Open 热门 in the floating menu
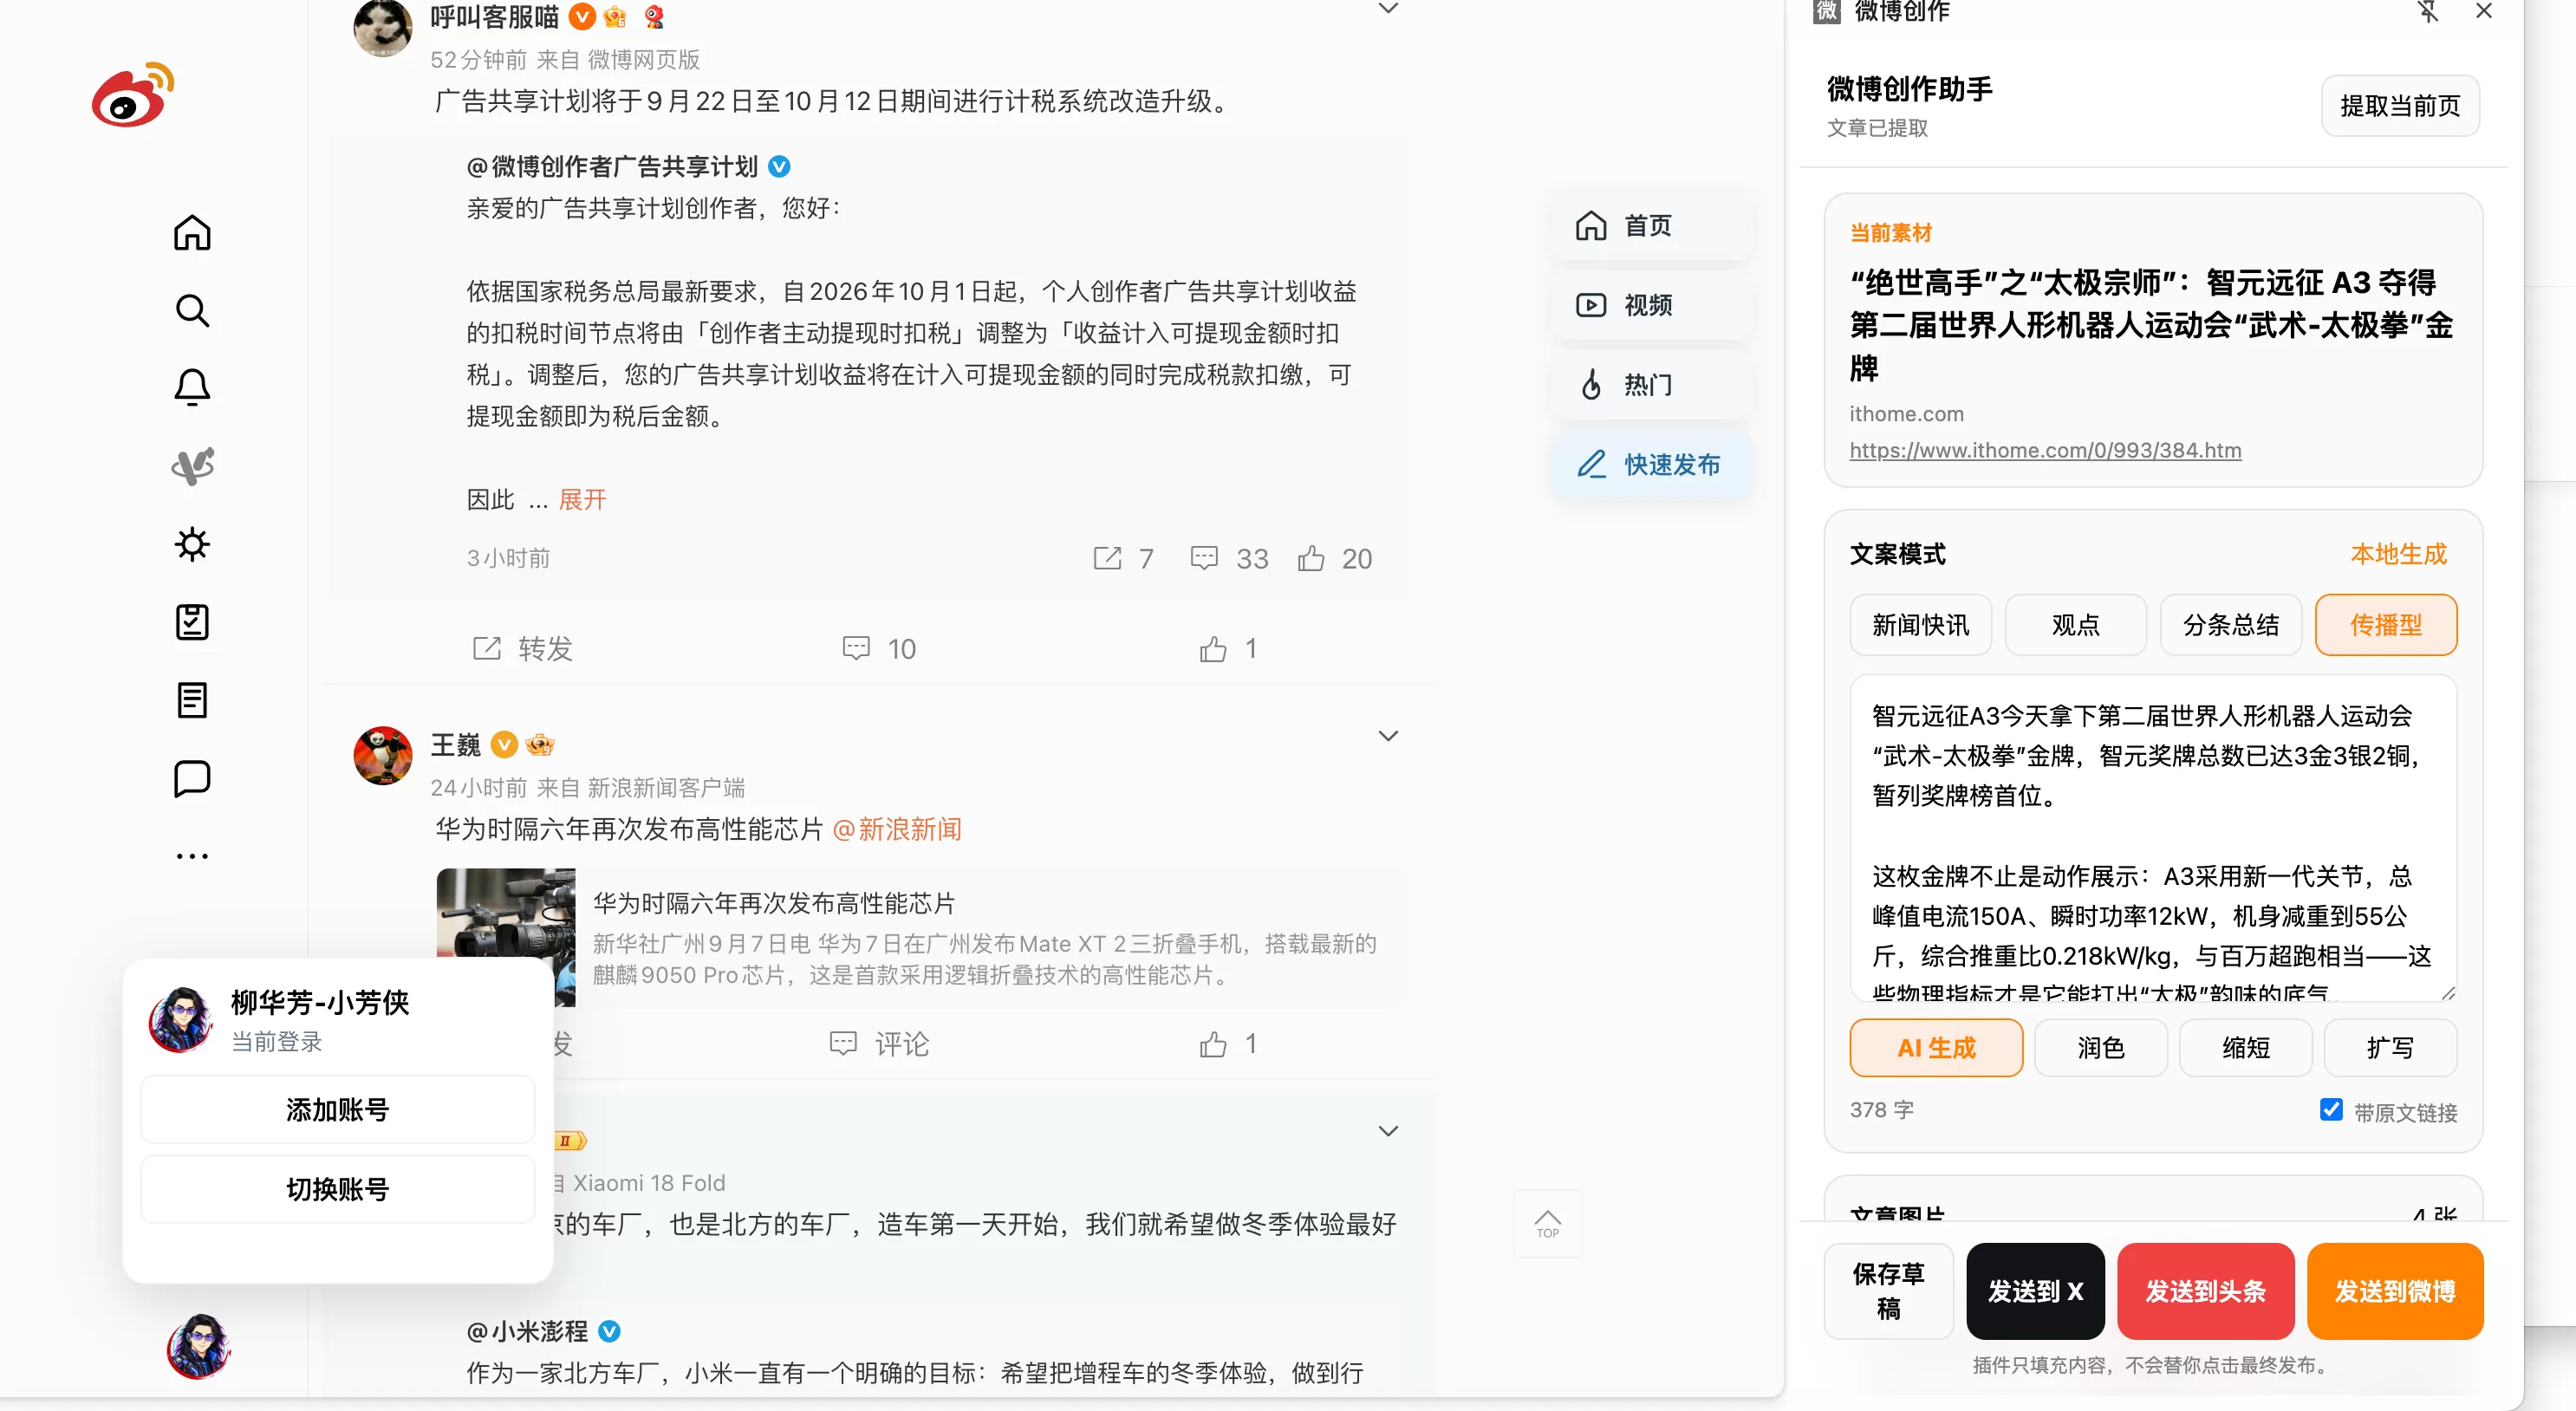 coord(1652,385)
